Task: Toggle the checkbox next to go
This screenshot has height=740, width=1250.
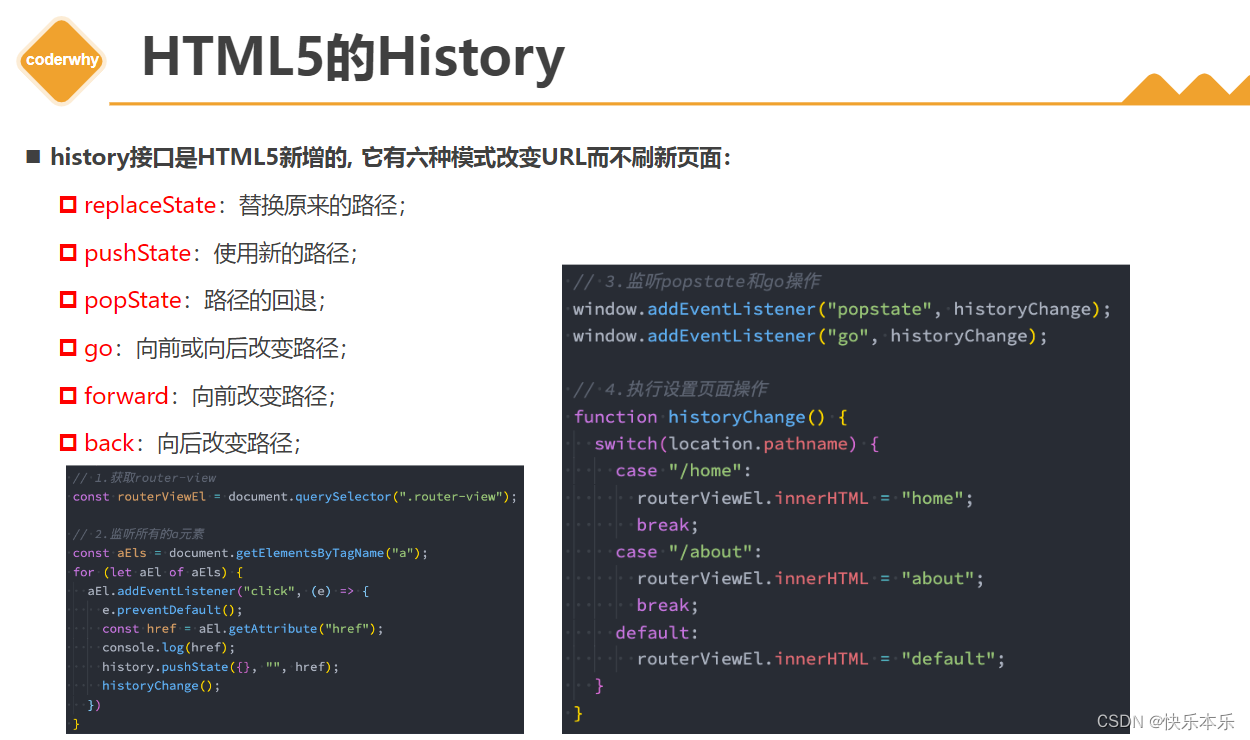Action: pyautogui.click(x=67, y=348)
